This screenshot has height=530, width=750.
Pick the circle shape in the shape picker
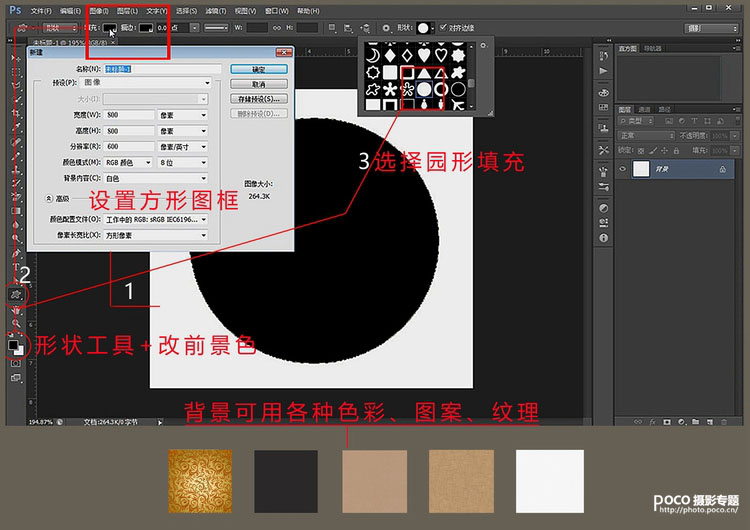424,89
